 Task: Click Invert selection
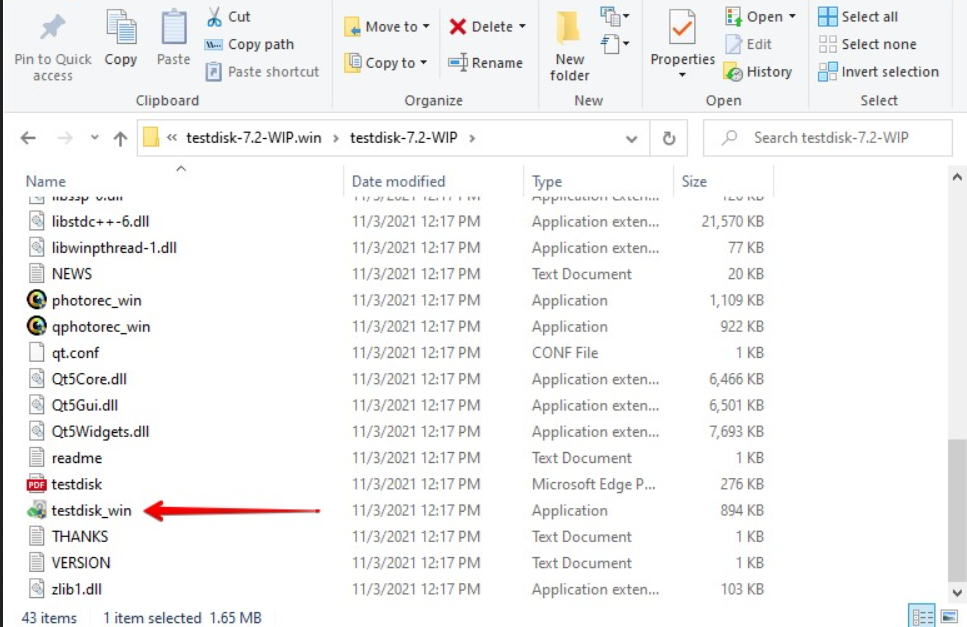[878, 72]
